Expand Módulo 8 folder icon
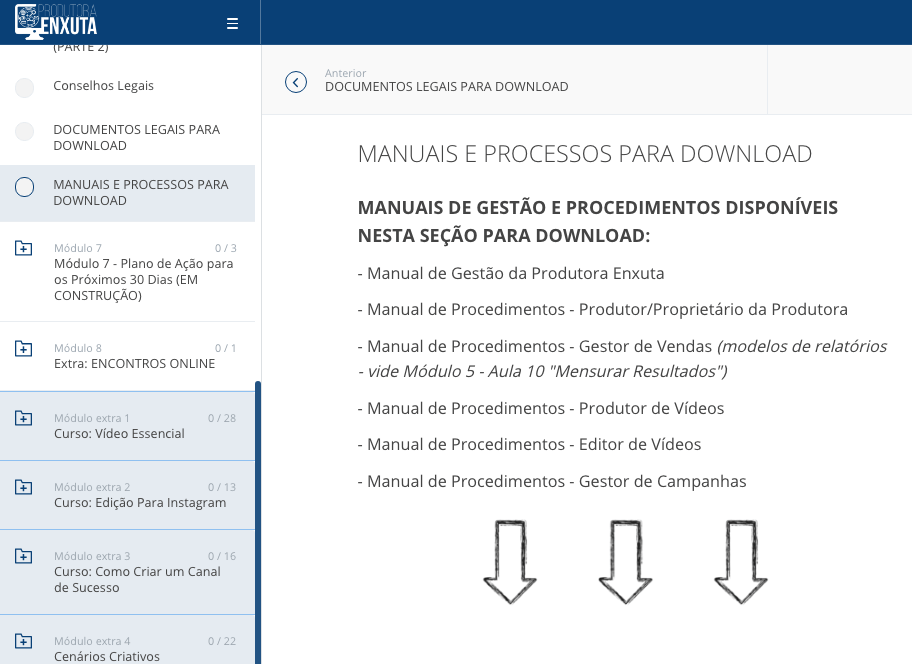The width and height of the screenshot is (912, 664). coord(23,348)
